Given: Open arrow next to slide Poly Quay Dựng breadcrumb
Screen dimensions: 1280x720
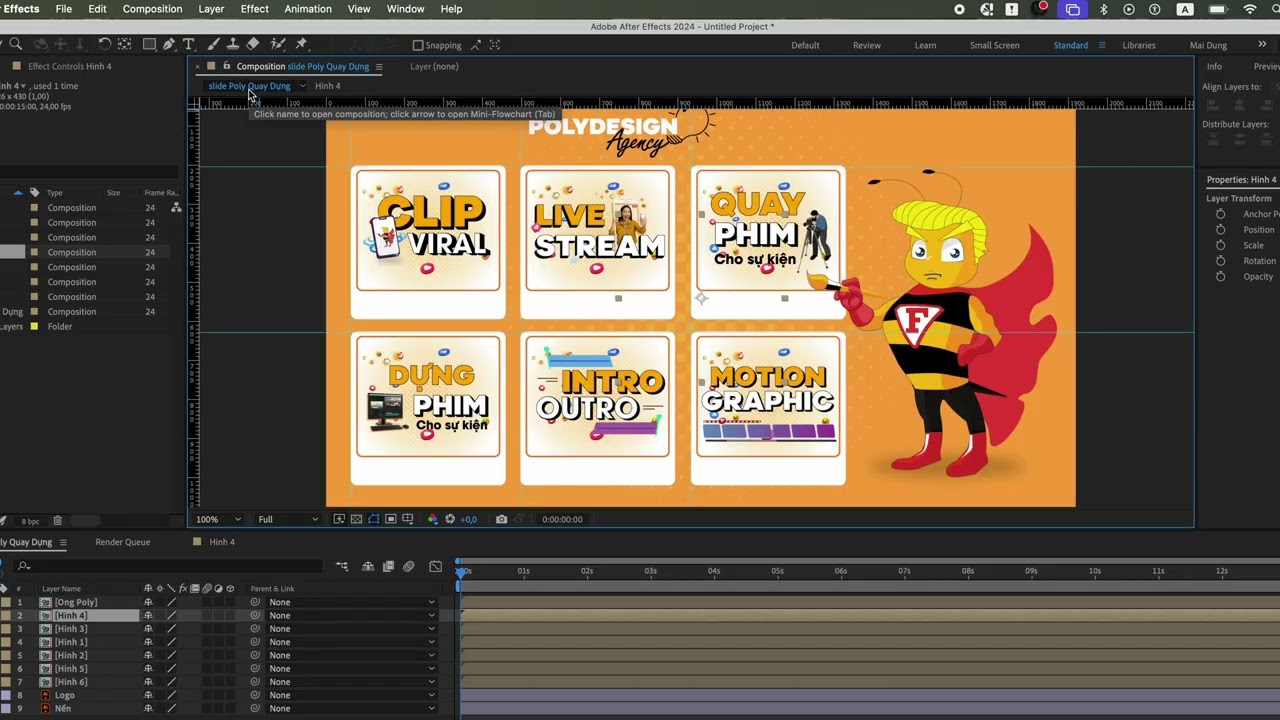Looking at the screenshot, I should click(302, 86).
